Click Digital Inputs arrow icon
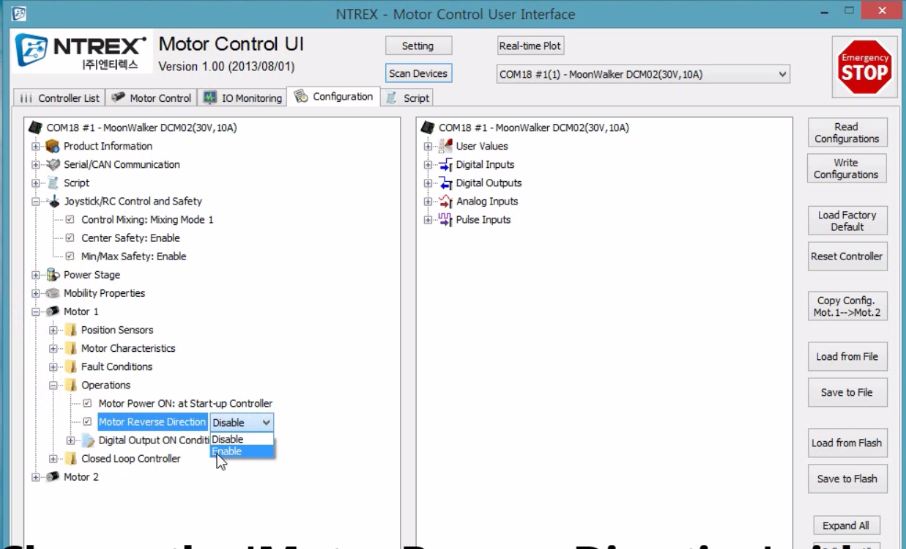This screenshot has height=549, width=906. (445, 165)
